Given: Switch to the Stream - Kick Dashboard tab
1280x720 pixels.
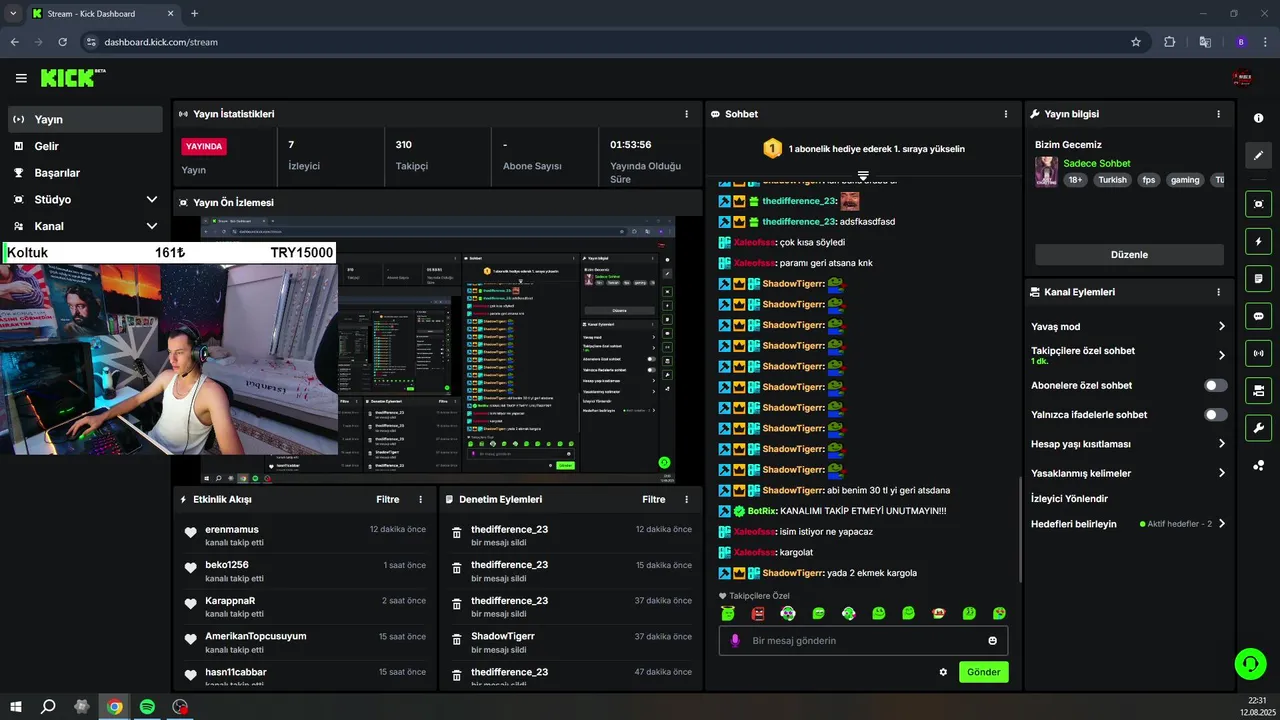Looking at the screenshot, I should click(102, 14).
